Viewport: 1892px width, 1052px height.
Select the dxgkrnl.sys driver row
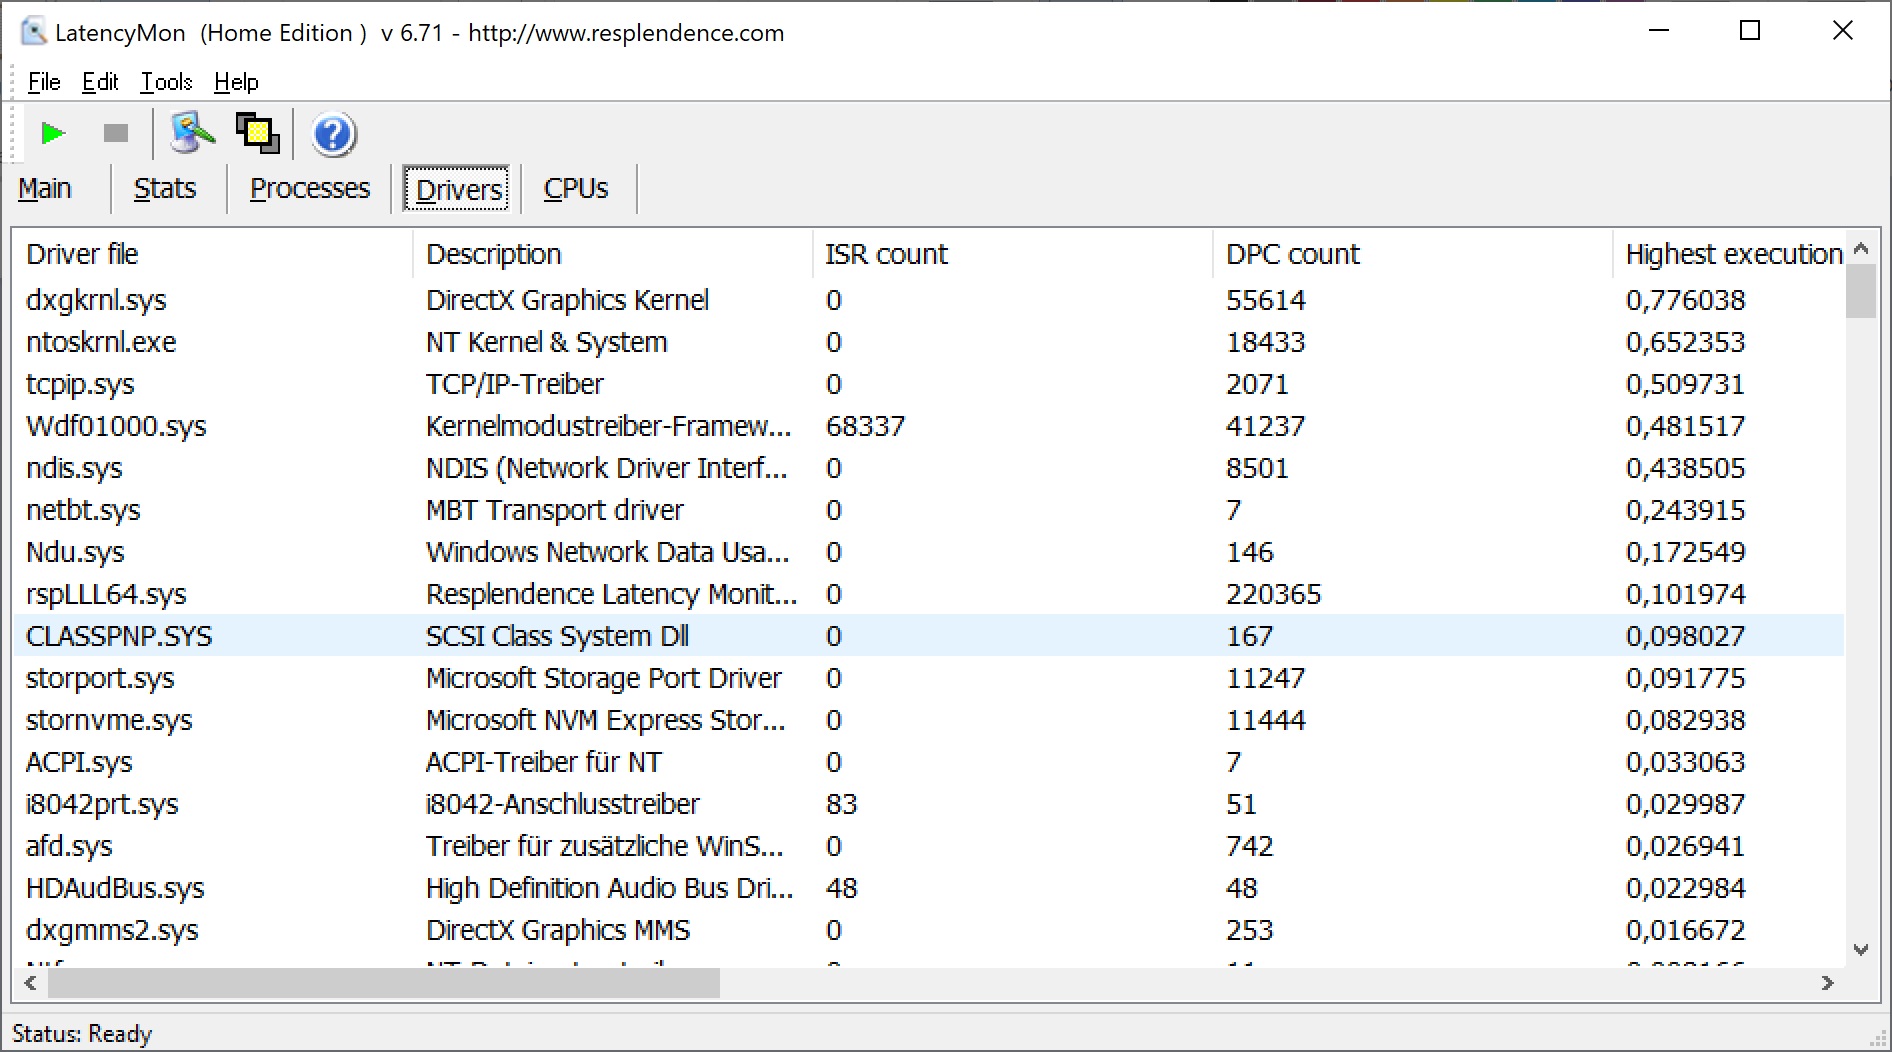click(96, 300)
